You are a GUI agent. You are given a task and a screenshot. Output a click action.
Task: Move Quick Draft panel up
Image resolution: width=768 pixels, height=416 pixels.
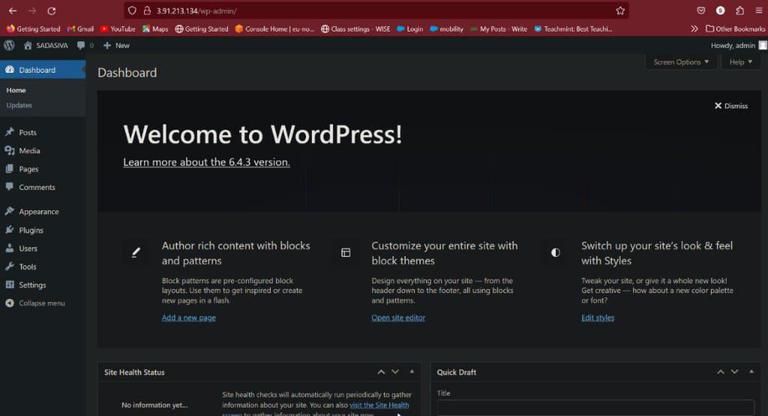tap(720, 372)
